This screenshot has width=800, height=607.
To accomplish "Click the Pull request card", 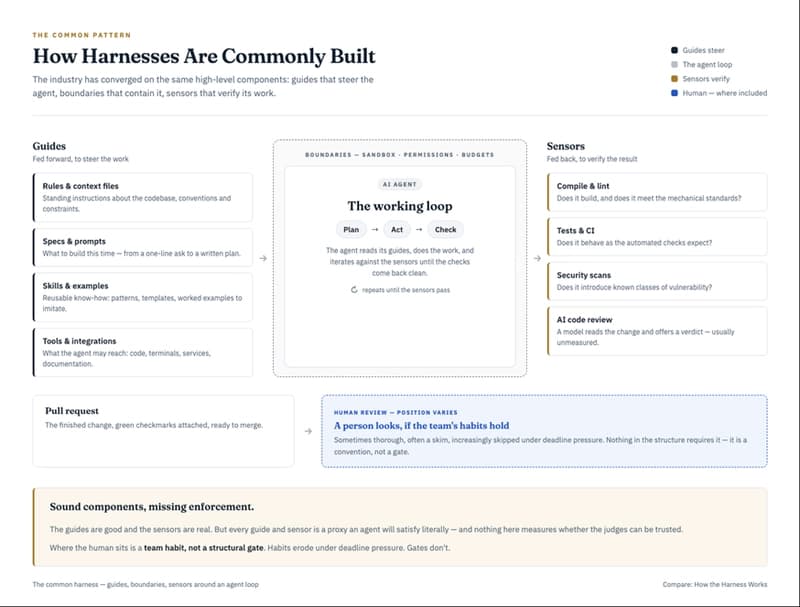I will pyautogui.click(x=163, y=431).
